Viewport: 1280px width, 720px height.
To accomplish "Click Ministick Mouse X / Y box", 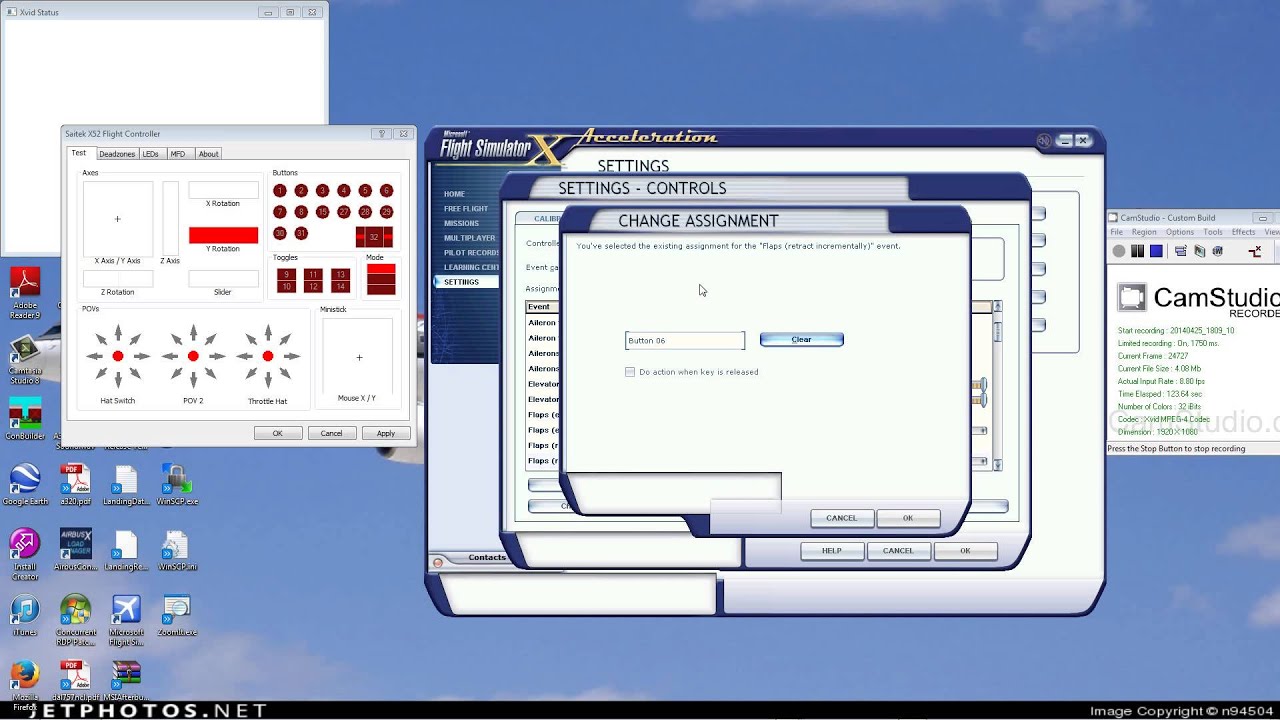I will (x=357, y=357).
